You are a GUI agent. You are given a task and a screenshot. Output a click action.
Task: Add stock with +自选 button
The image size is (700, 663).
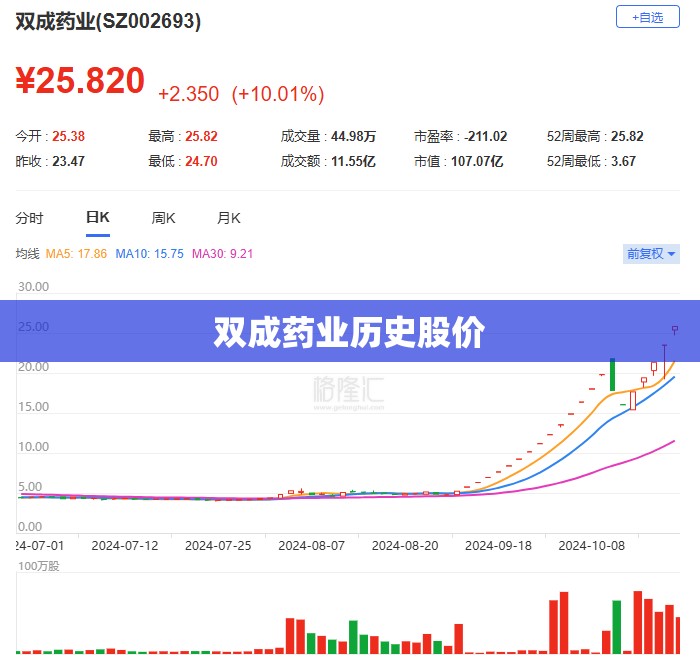click(x=647, y=17)
